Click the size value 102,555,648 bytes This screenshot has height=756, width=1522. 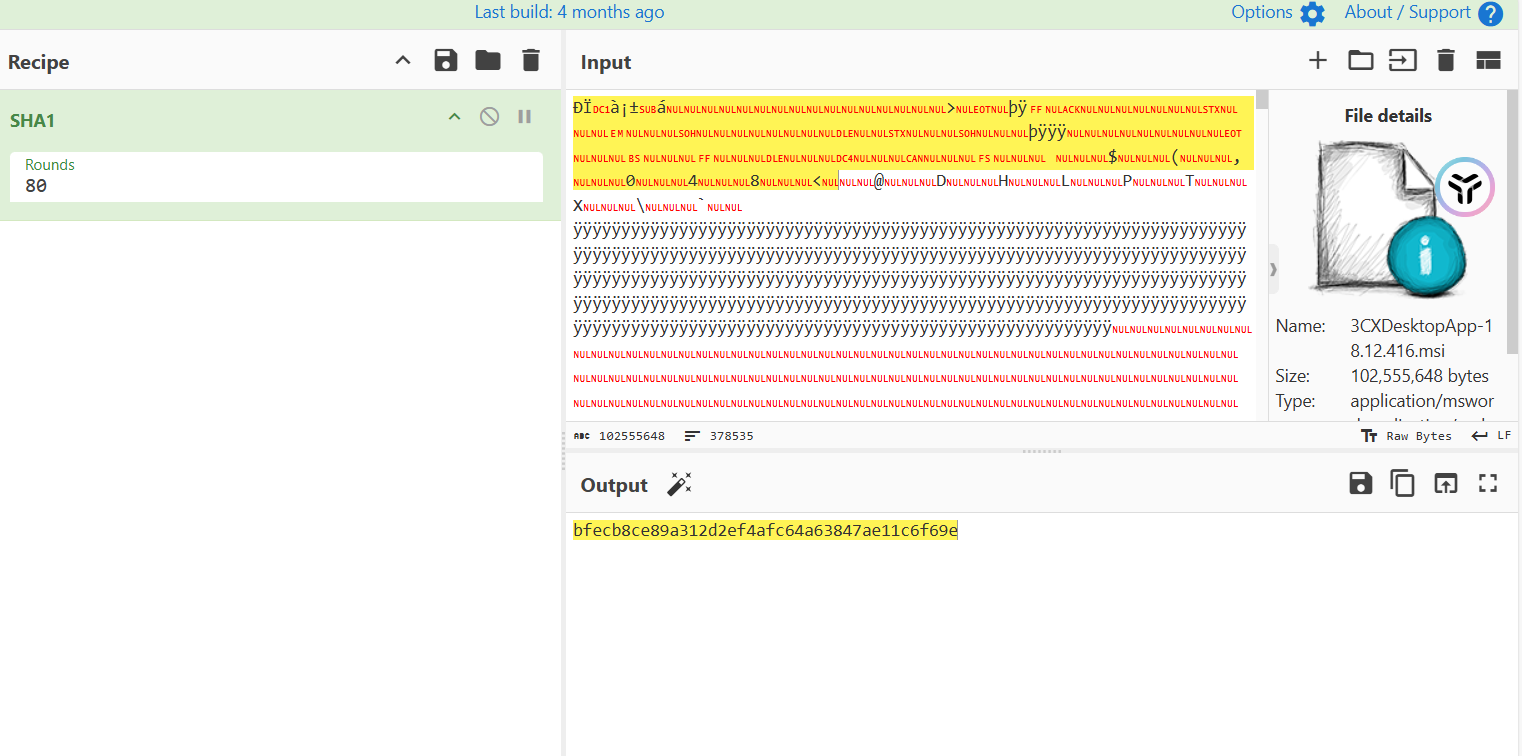[1419, 376]
